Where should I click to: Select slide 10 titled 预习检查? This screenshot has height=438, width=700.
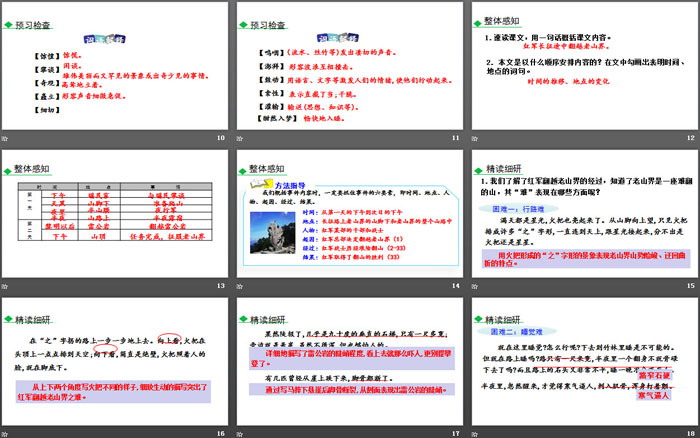(116, 66)
